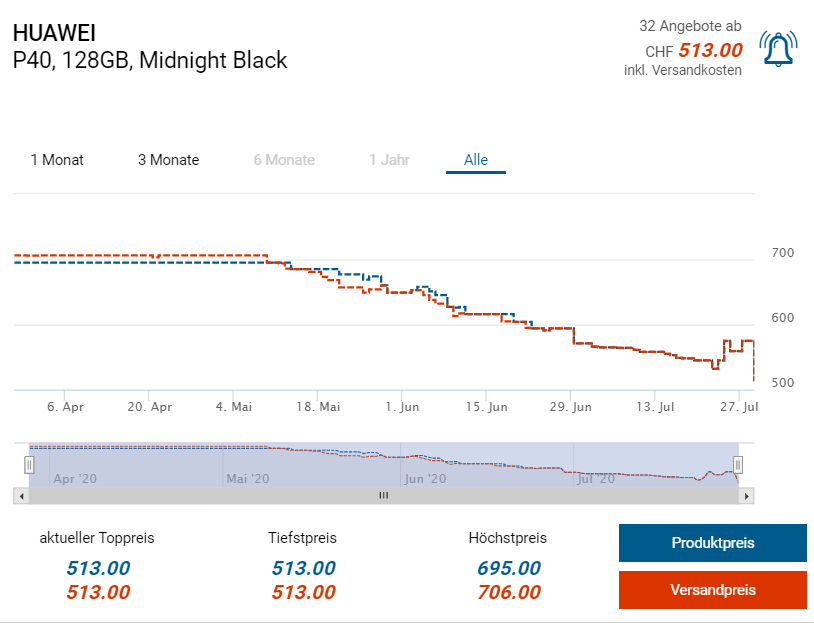Open the CHF 513.00 offer price

[710, 50]
